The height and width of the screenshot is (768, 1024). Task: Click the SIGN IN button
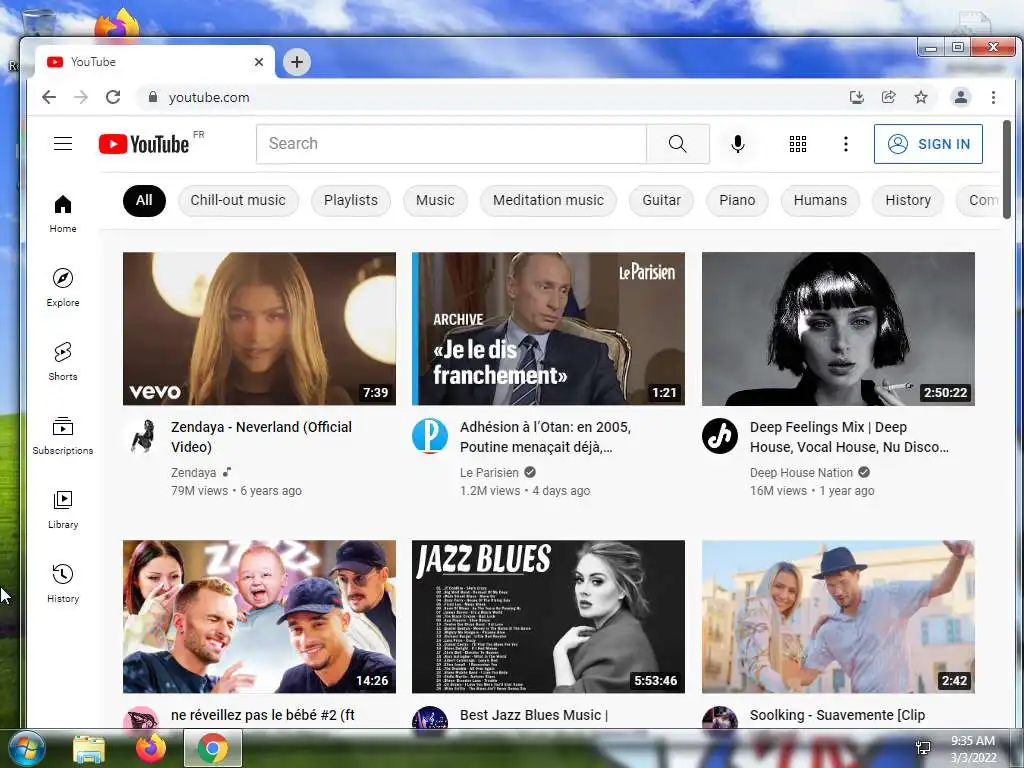pyautogui.click(x=928, y=144)
